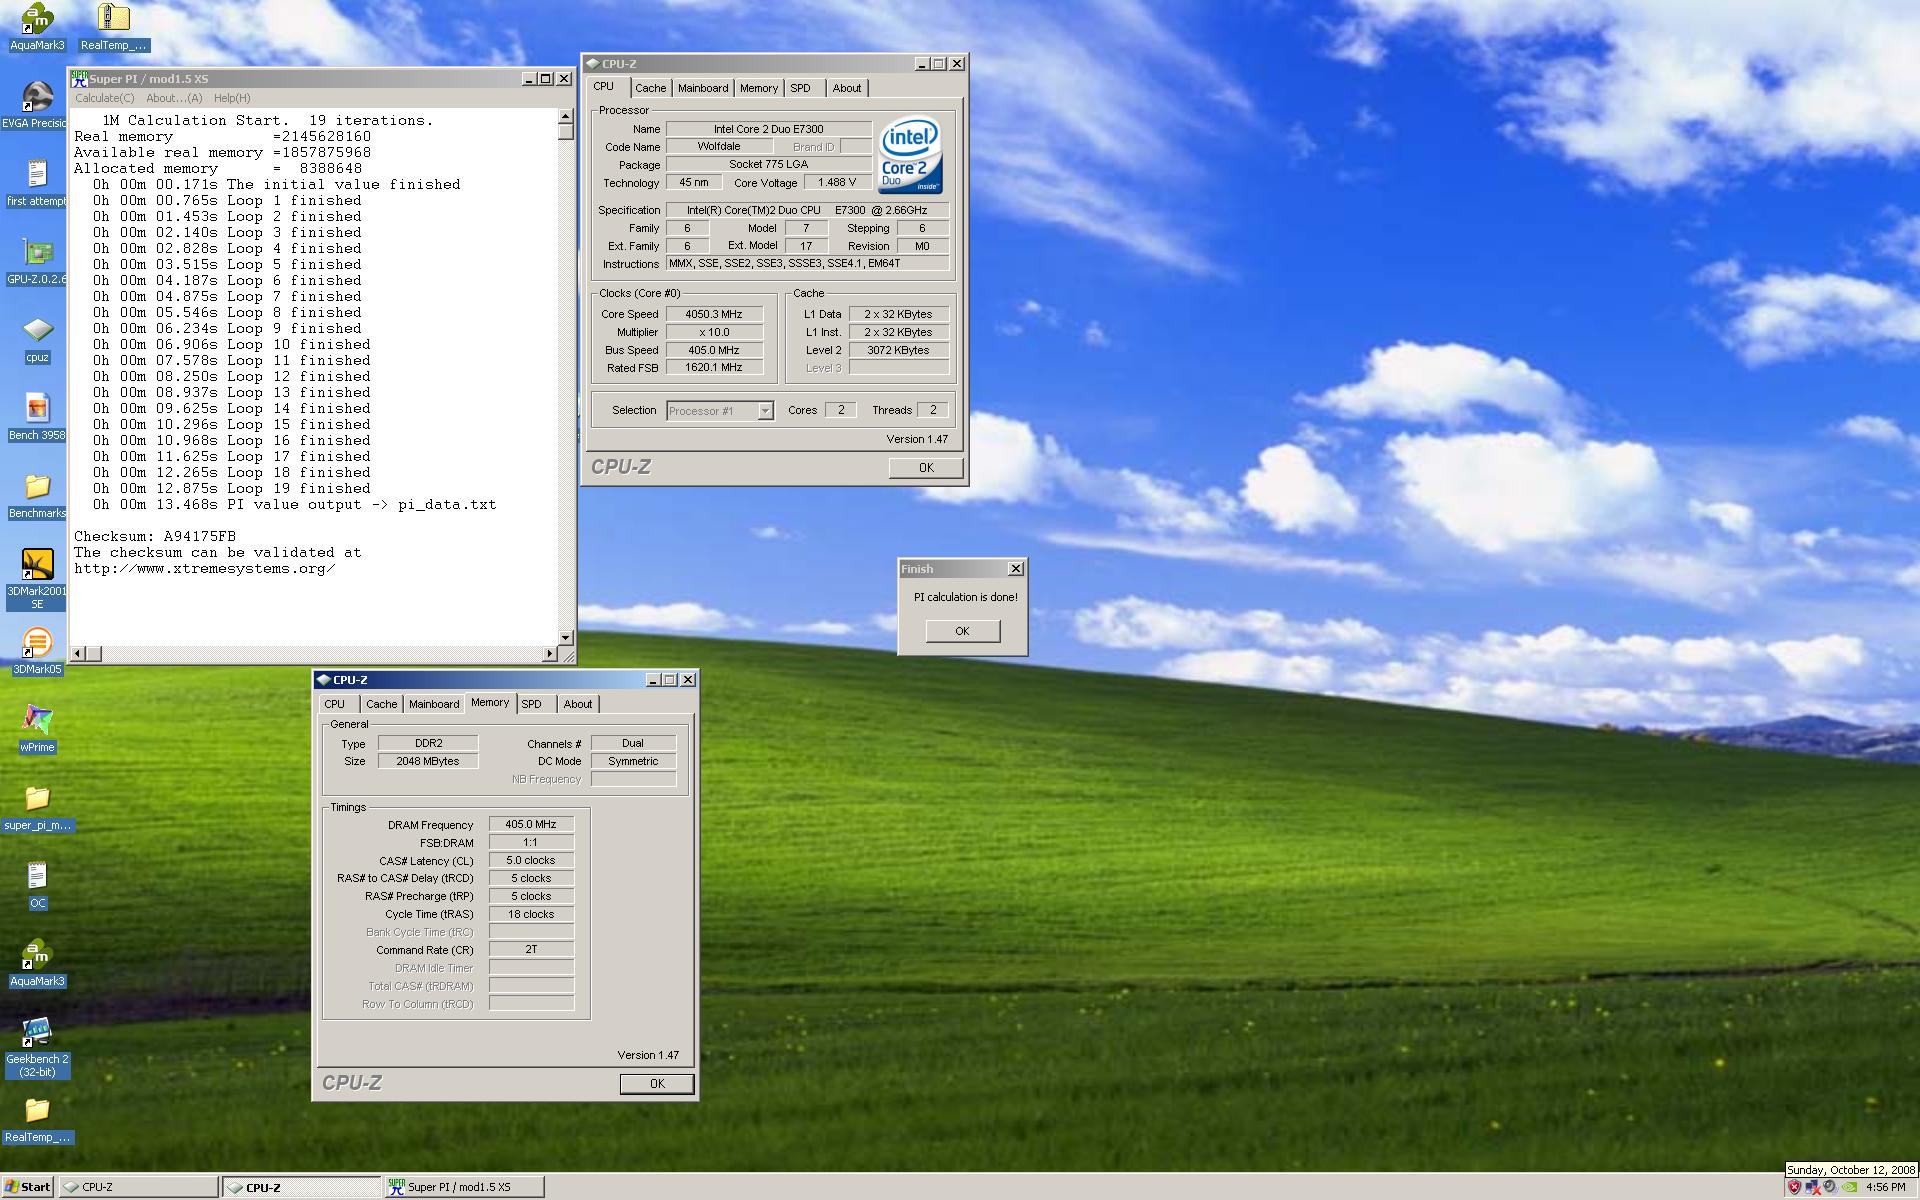Open the Windows Start menu

28,1187
